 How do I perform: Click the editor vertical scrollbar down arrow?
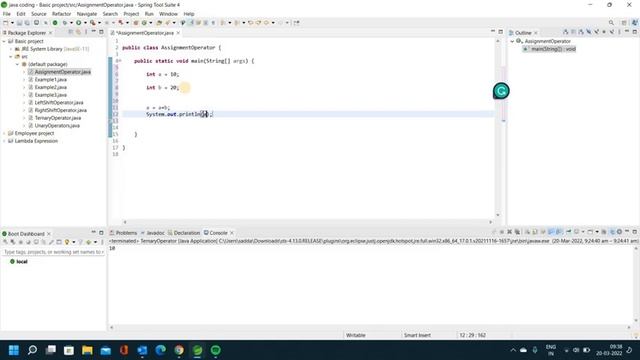(498, 215)
